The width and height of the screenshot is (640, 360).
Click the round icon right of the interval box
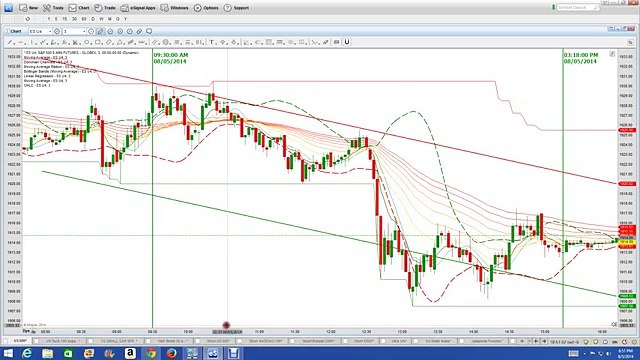[x=91, y=31]
